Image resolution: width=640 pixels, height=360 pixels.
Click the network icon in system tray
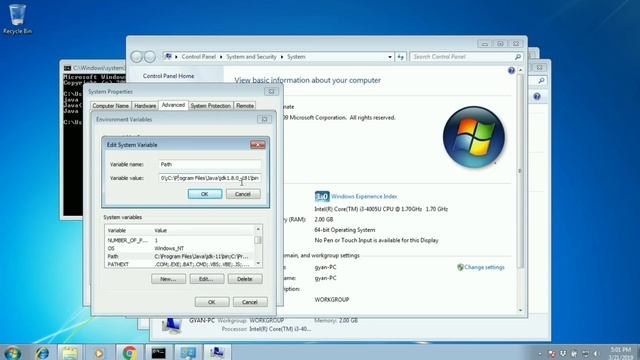pos(585,353)
